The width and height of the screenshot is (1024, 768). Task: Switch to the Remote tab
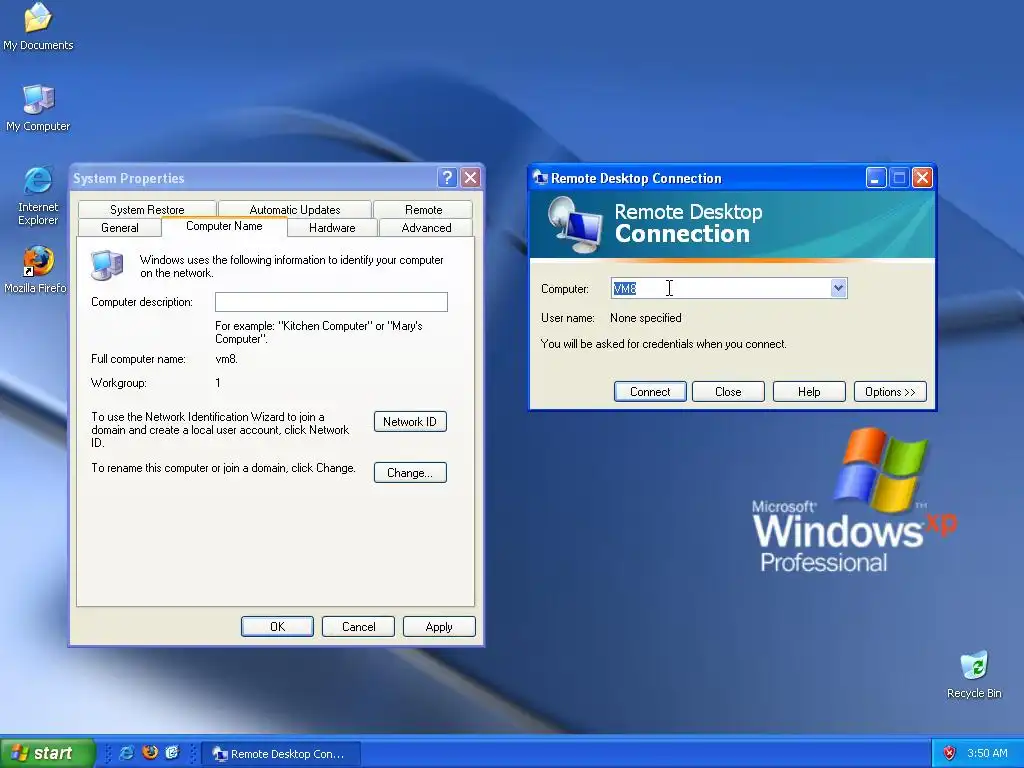pos(423,210)
